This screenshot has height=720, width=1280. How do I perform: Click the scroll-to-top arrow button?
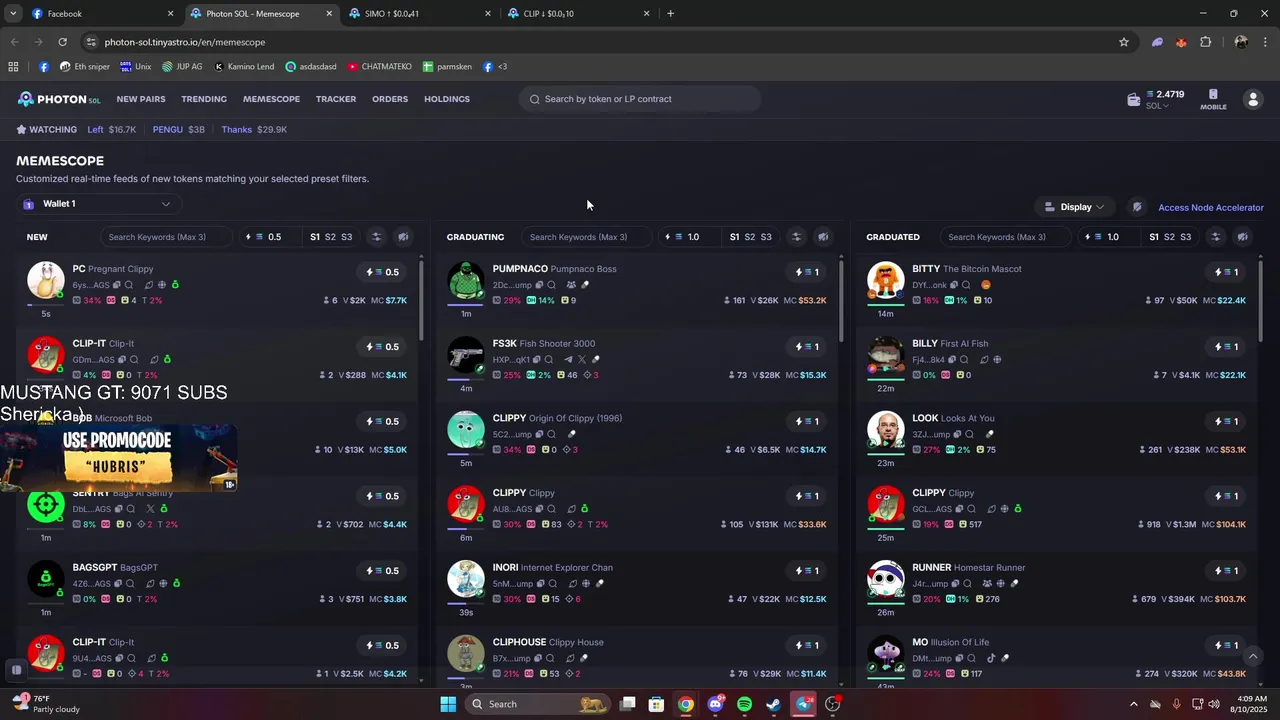coord(1253,656)
